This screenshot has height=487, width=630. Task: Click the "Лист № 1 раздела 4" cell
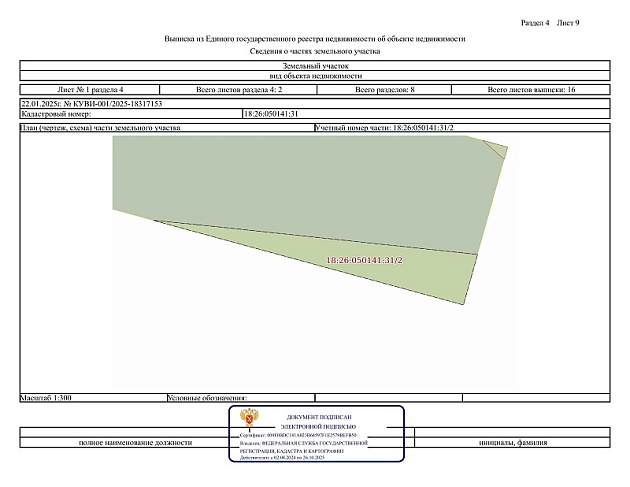[91, 90]
